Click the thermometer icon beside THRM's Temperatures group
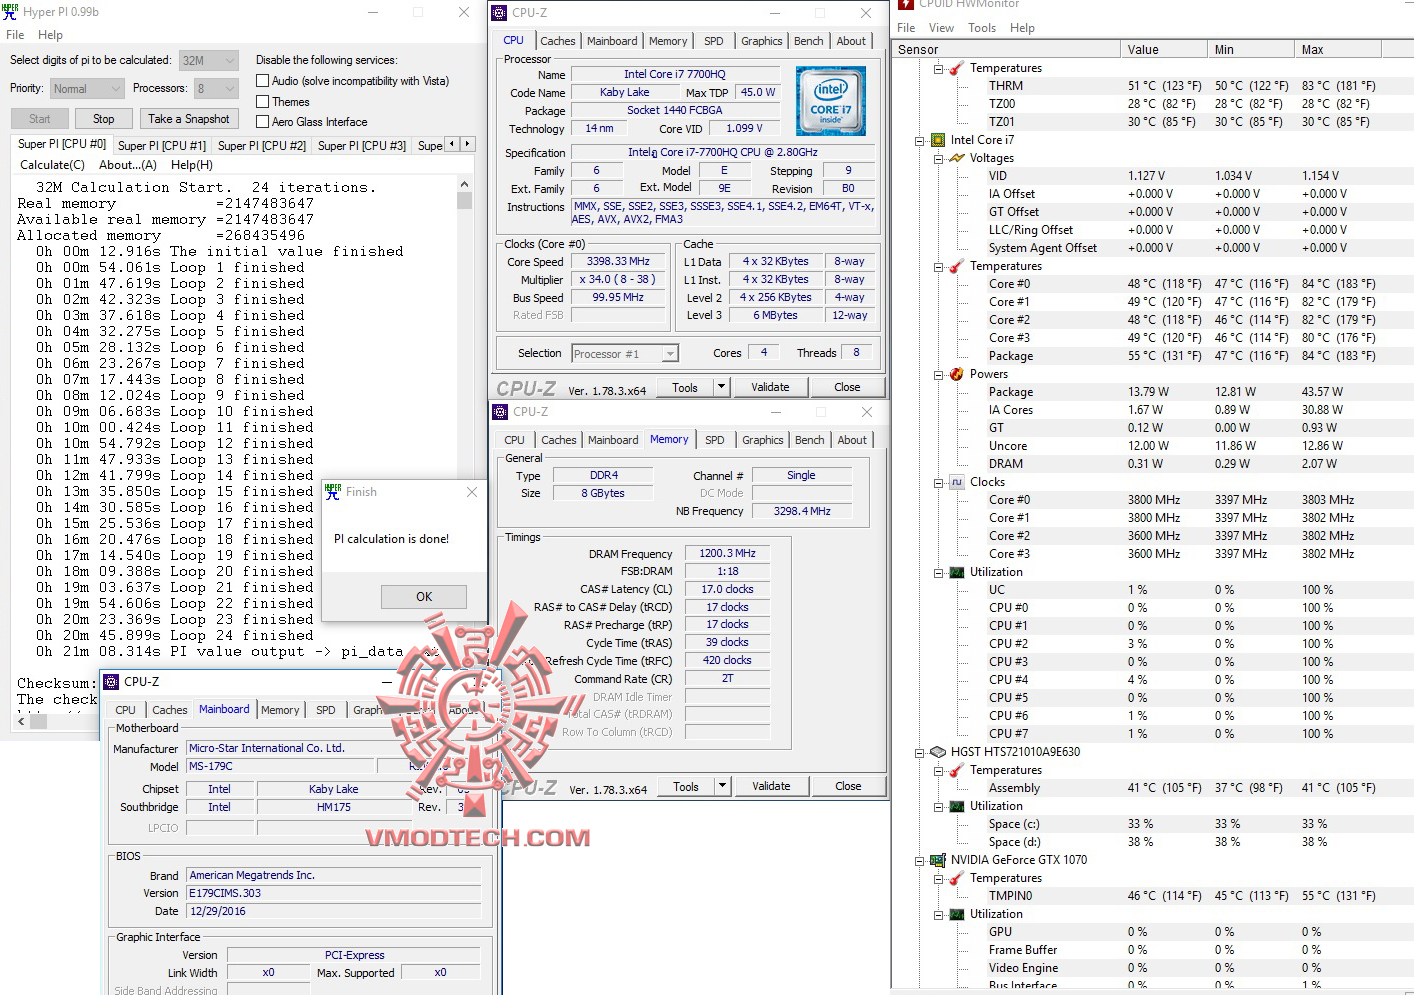 point(957,68)
